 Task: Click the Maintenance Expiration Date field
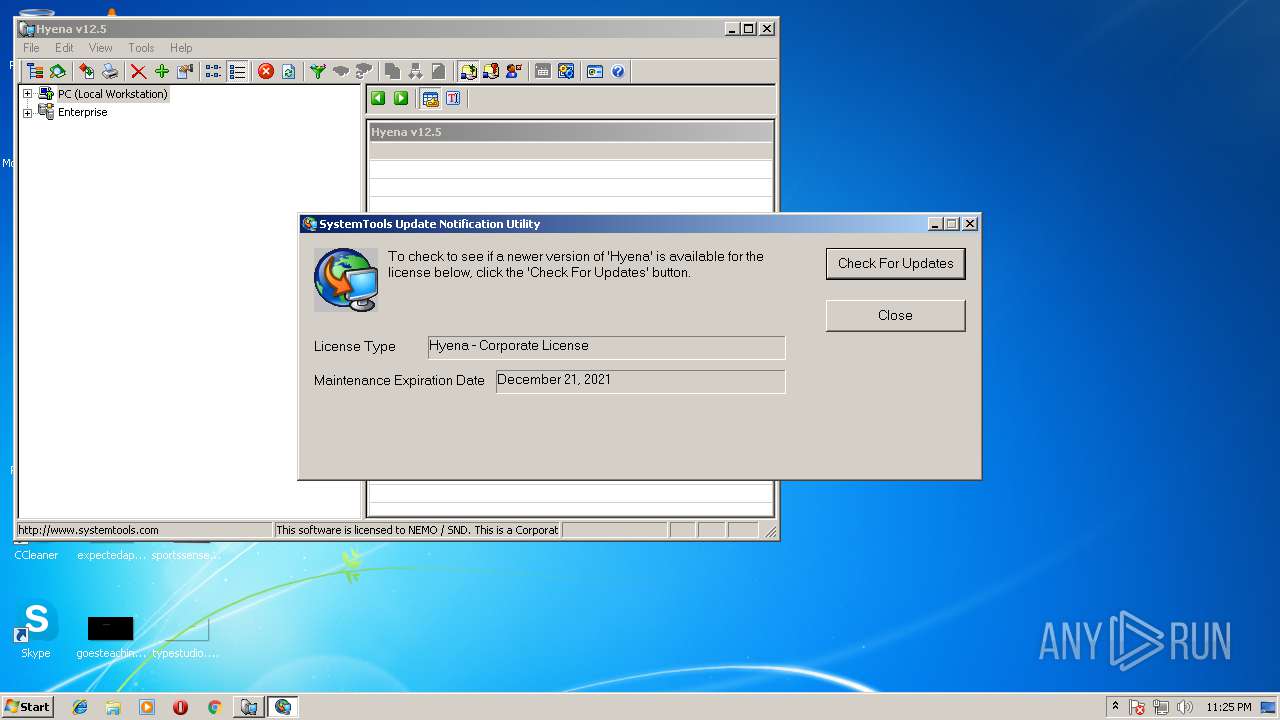pos(641,381)
